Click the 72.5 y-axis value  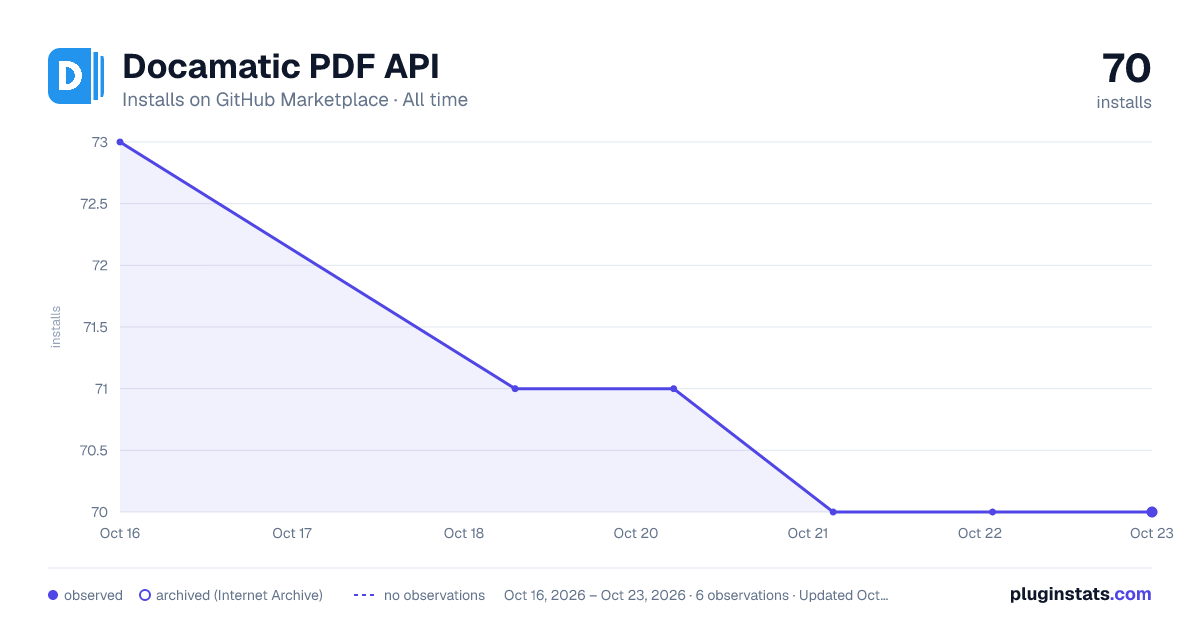tap(94, 204)
